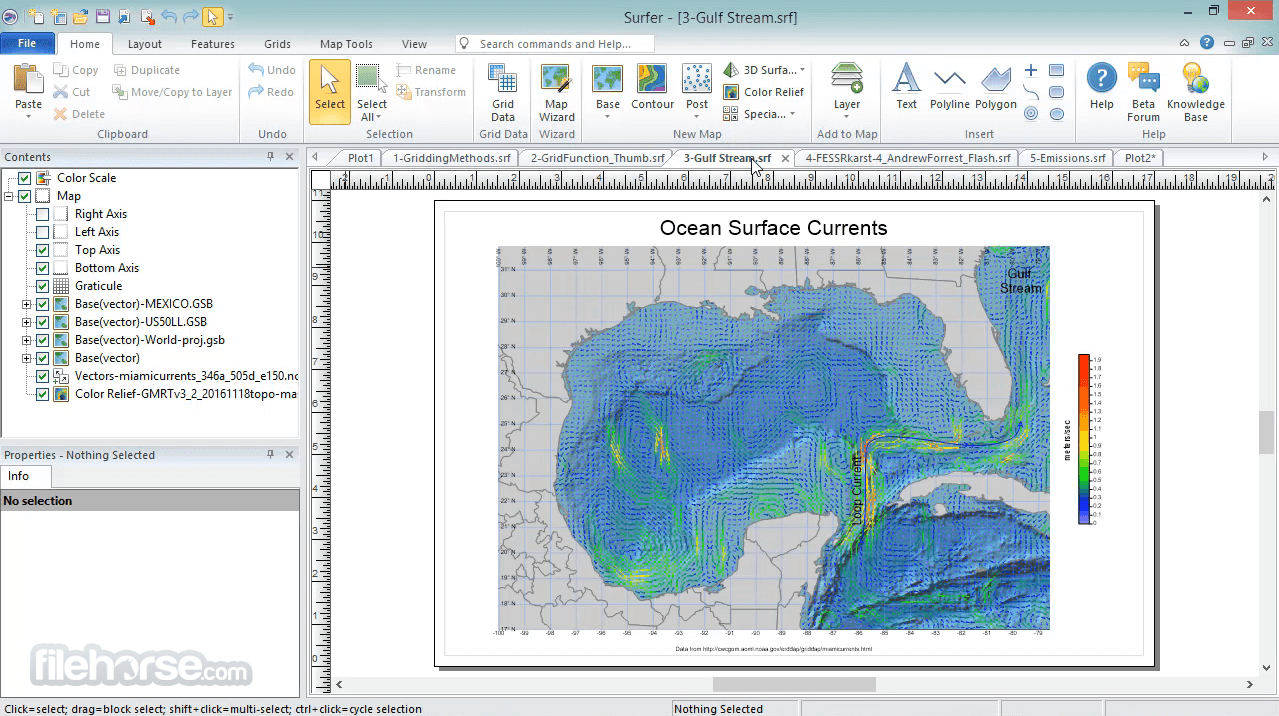
Task: Create a new Base map
Action: click(608, 91)
